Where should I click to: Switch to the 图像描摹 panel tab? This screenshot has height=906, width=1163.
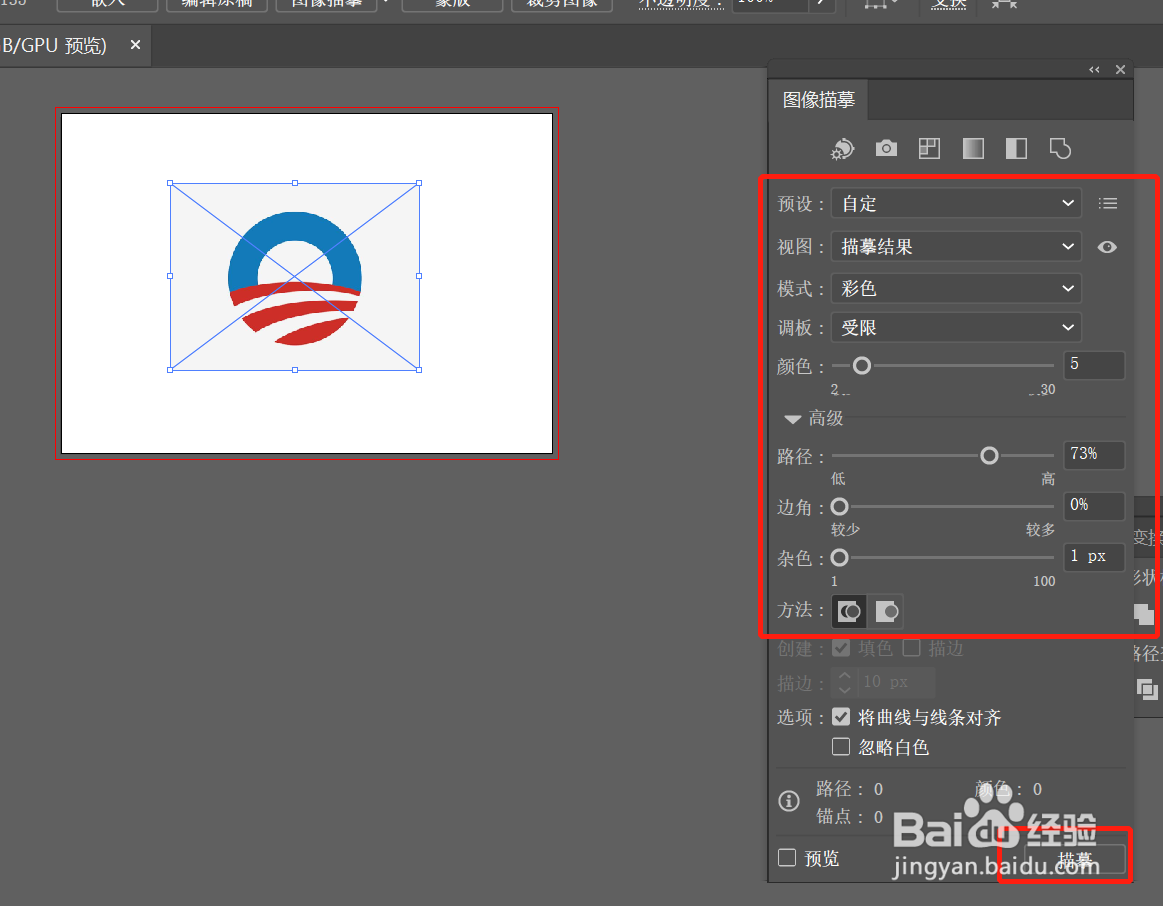click(818, 100)
